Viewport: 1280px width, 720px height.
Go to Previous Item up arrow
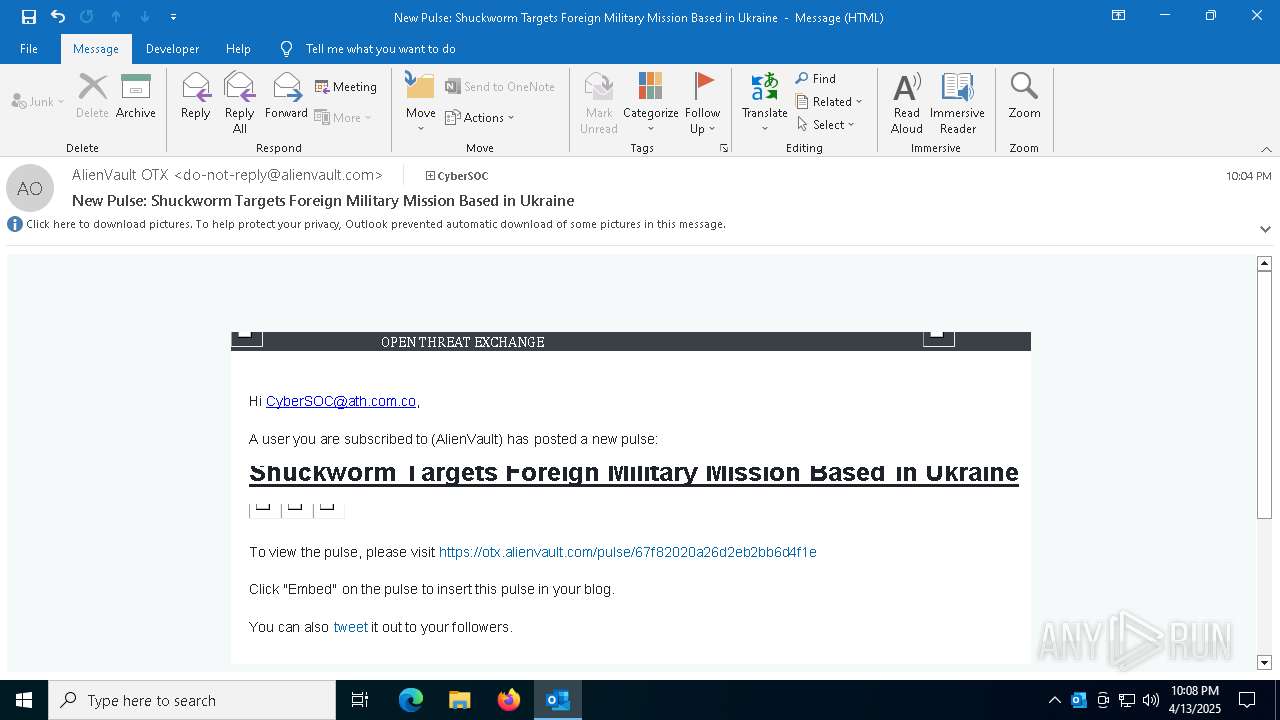tap(116, 17)
